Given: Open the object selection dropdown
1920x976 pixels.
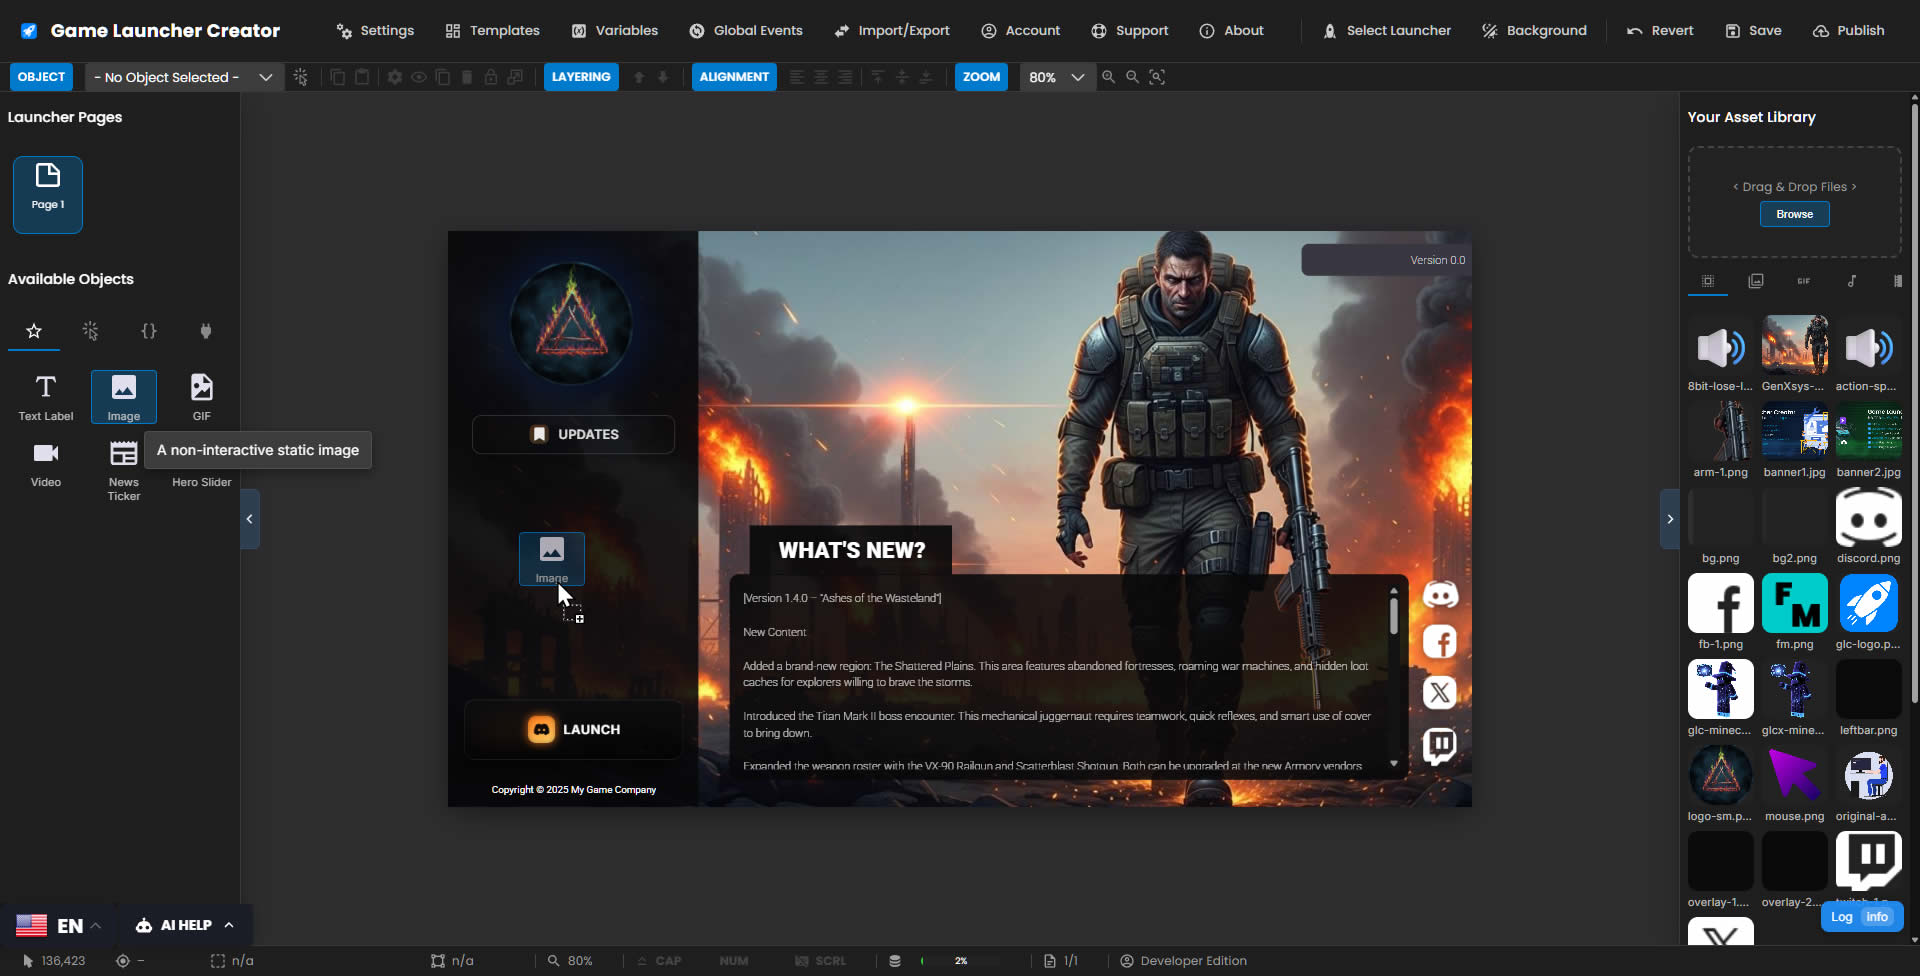Looking at the screenshot, I should coord(182,77).
